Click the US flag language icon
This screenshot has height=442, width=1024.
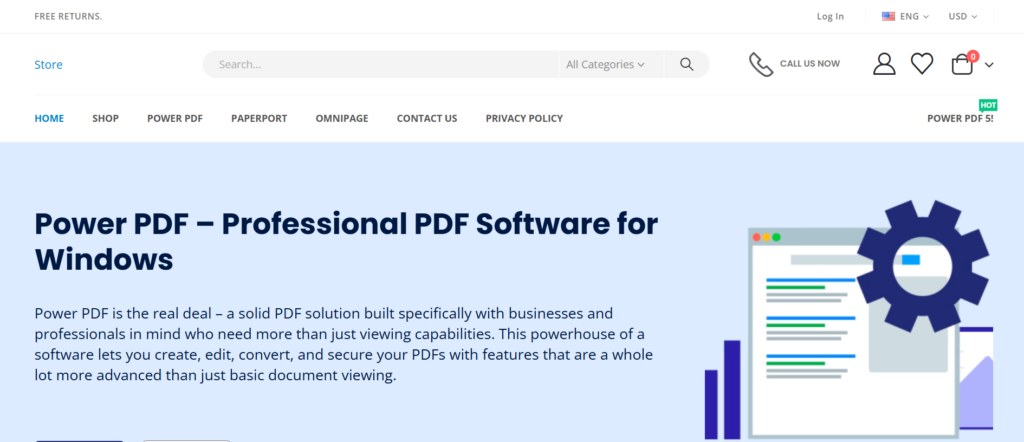tap(888, 16)
